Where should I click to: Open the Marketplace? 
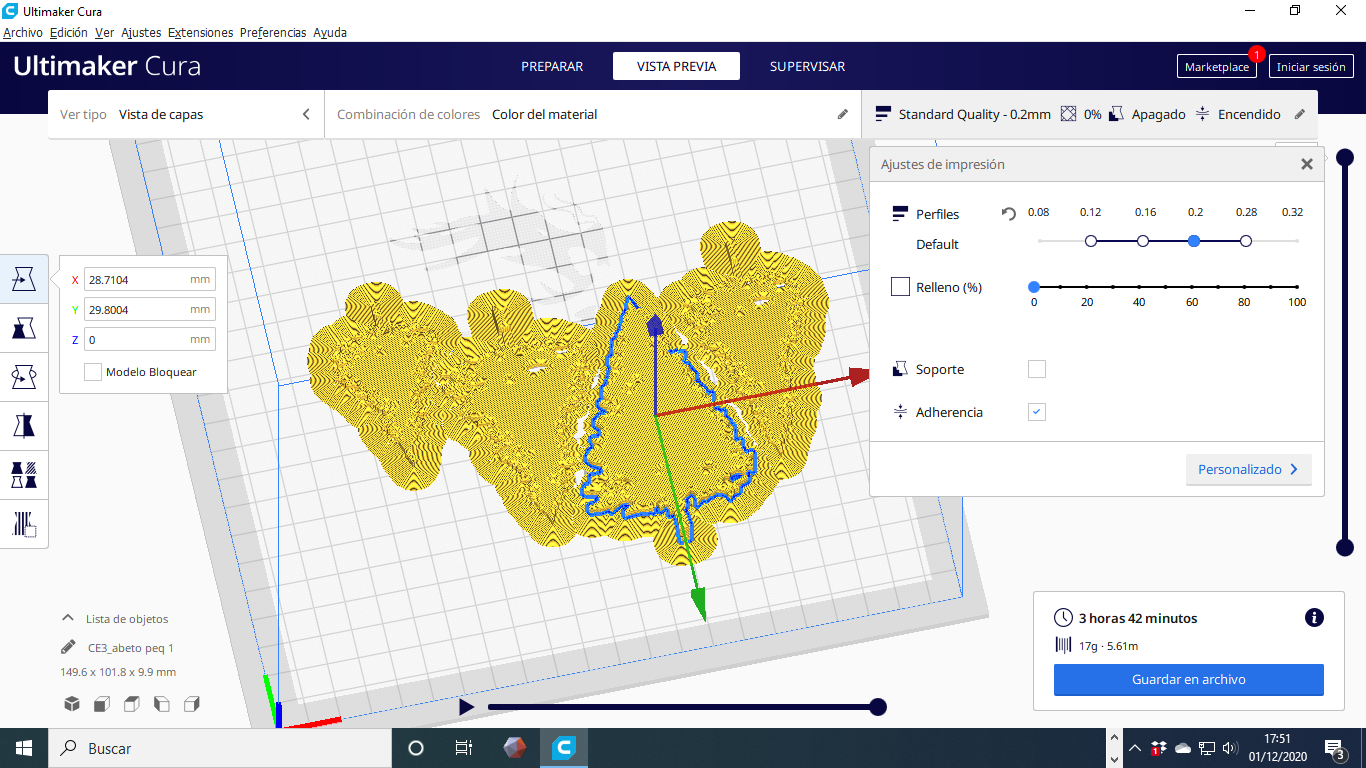1217,66
